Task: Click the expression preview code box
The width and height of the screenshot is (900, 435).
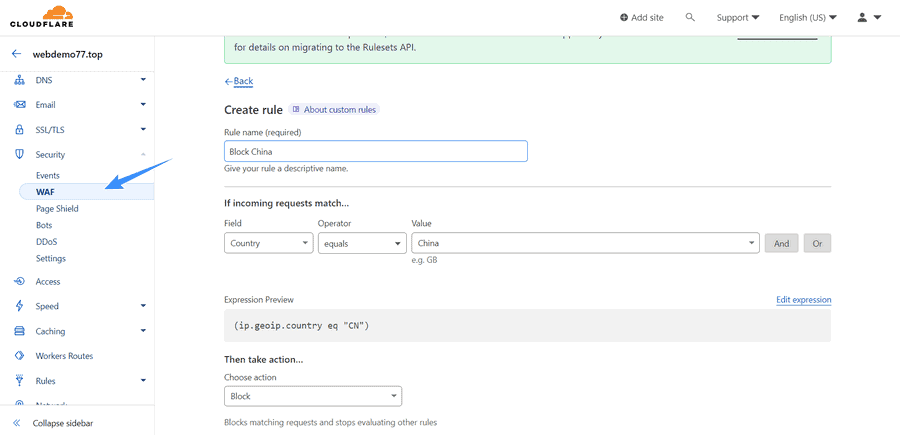Action: [x=527, y=325]
